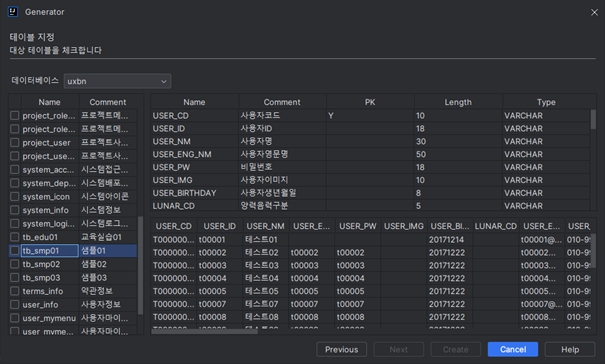Select the system_logi... table row name
The image size is (605, 364).
[49, 223]
